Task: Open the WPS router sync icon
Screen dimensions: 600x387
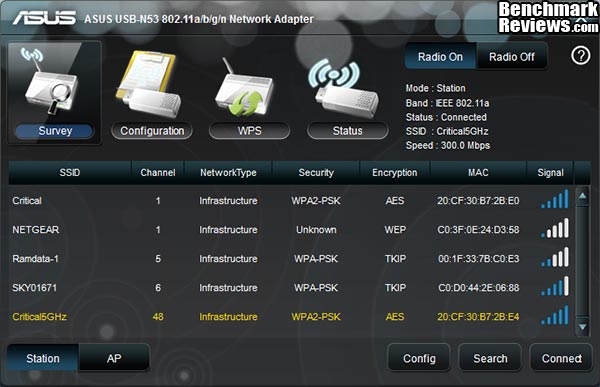Action: click(x=245, y=88)
